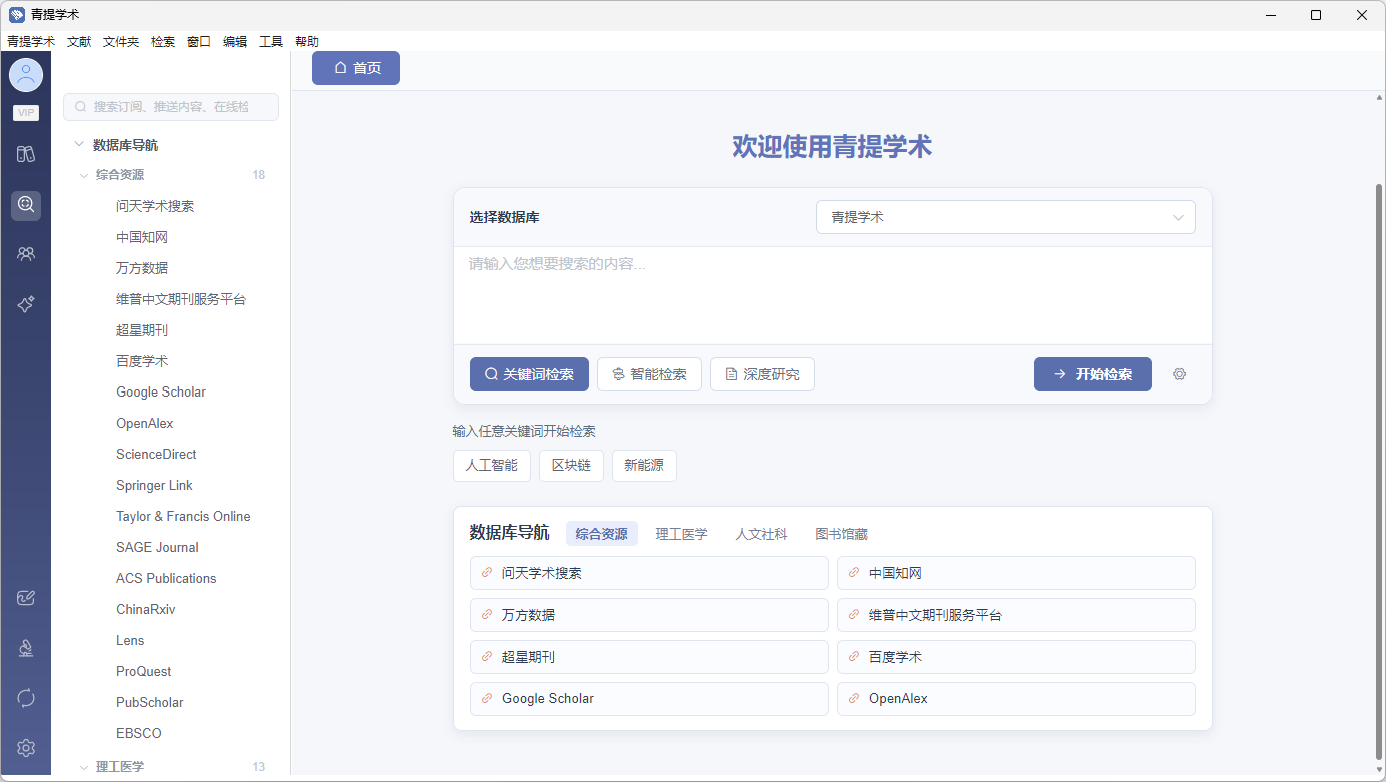
Task: Open the AI sparkle icon in sidebar
Action: (x=26, y=304)
